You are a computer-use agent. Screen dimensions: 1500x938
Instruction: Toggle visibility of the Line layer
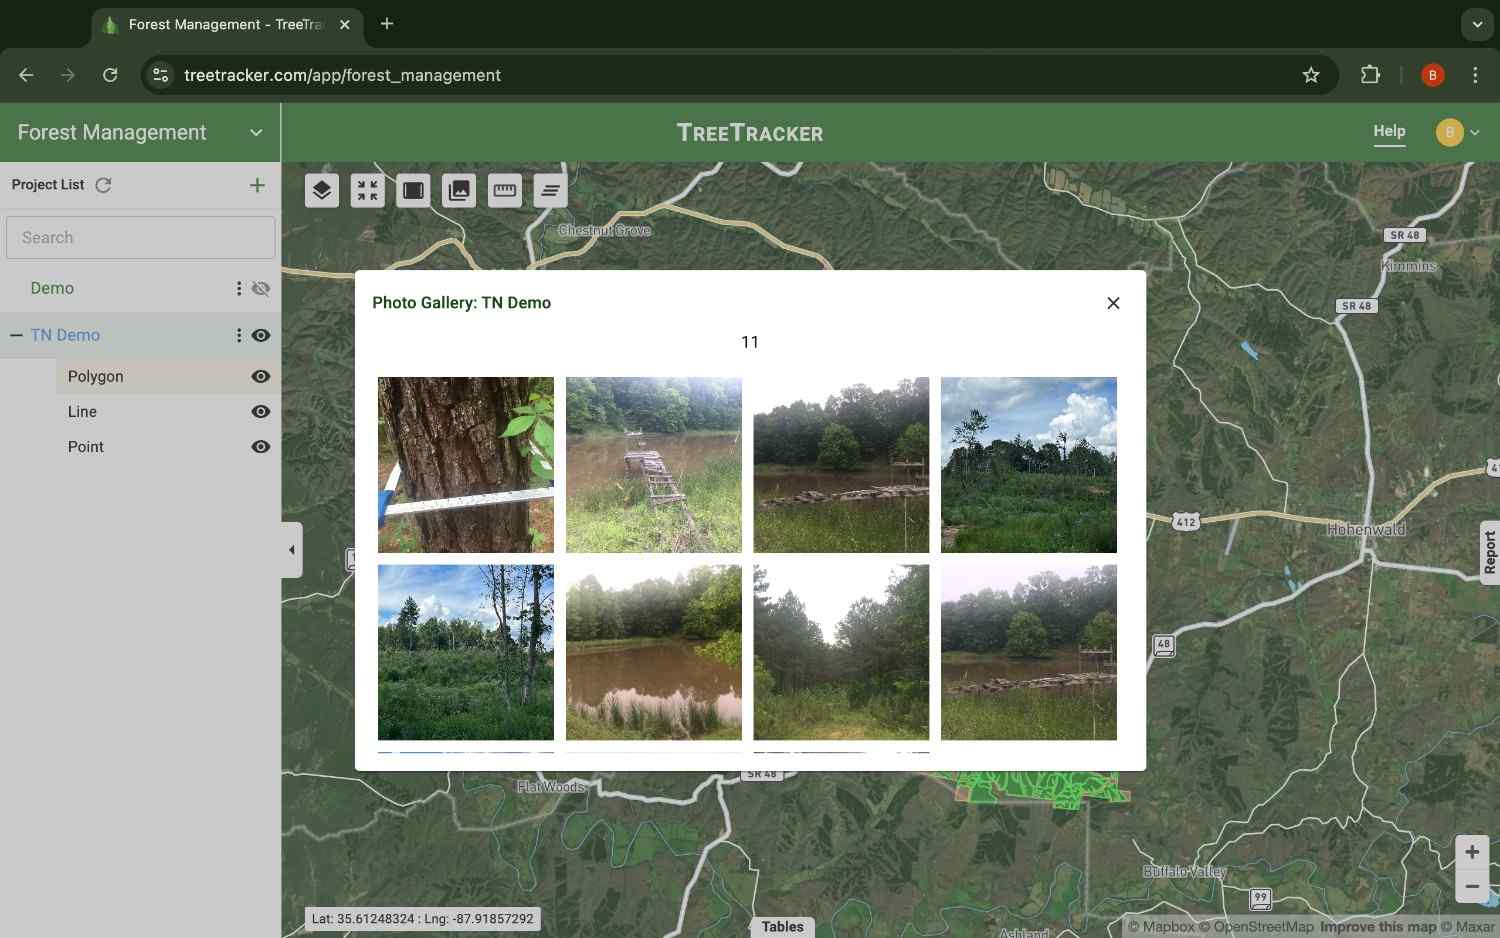point(260,411)
